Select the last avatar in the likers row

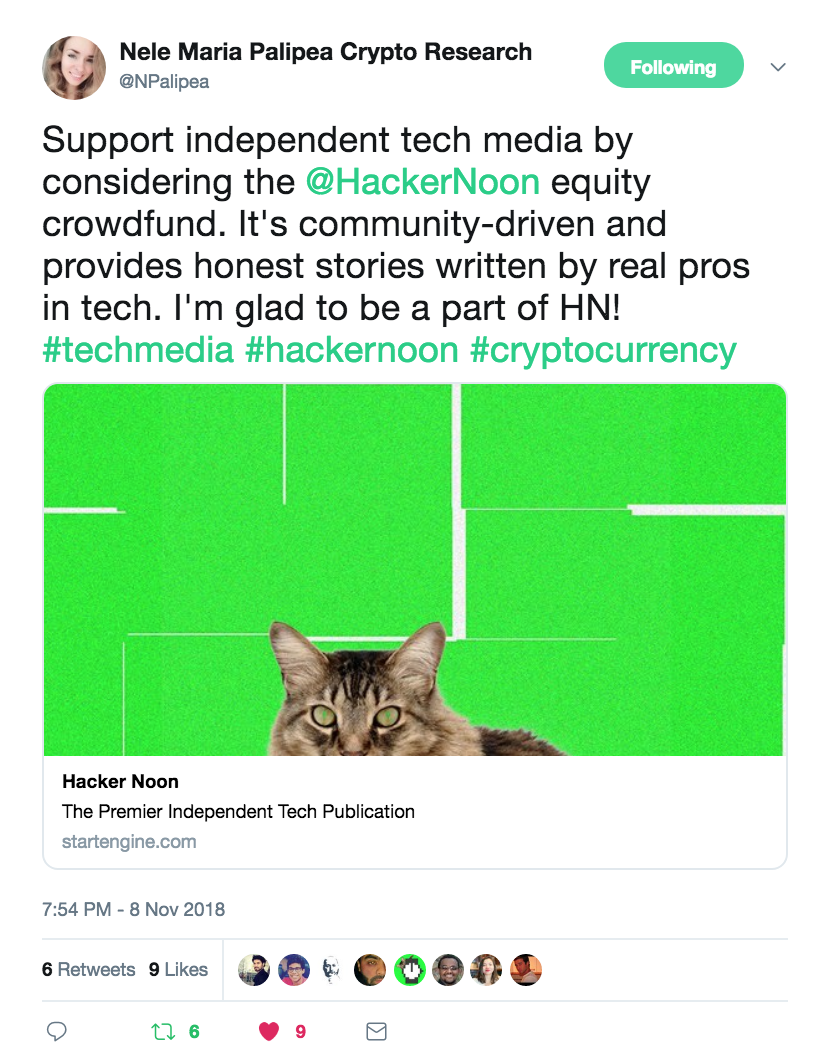coord(526,969)
